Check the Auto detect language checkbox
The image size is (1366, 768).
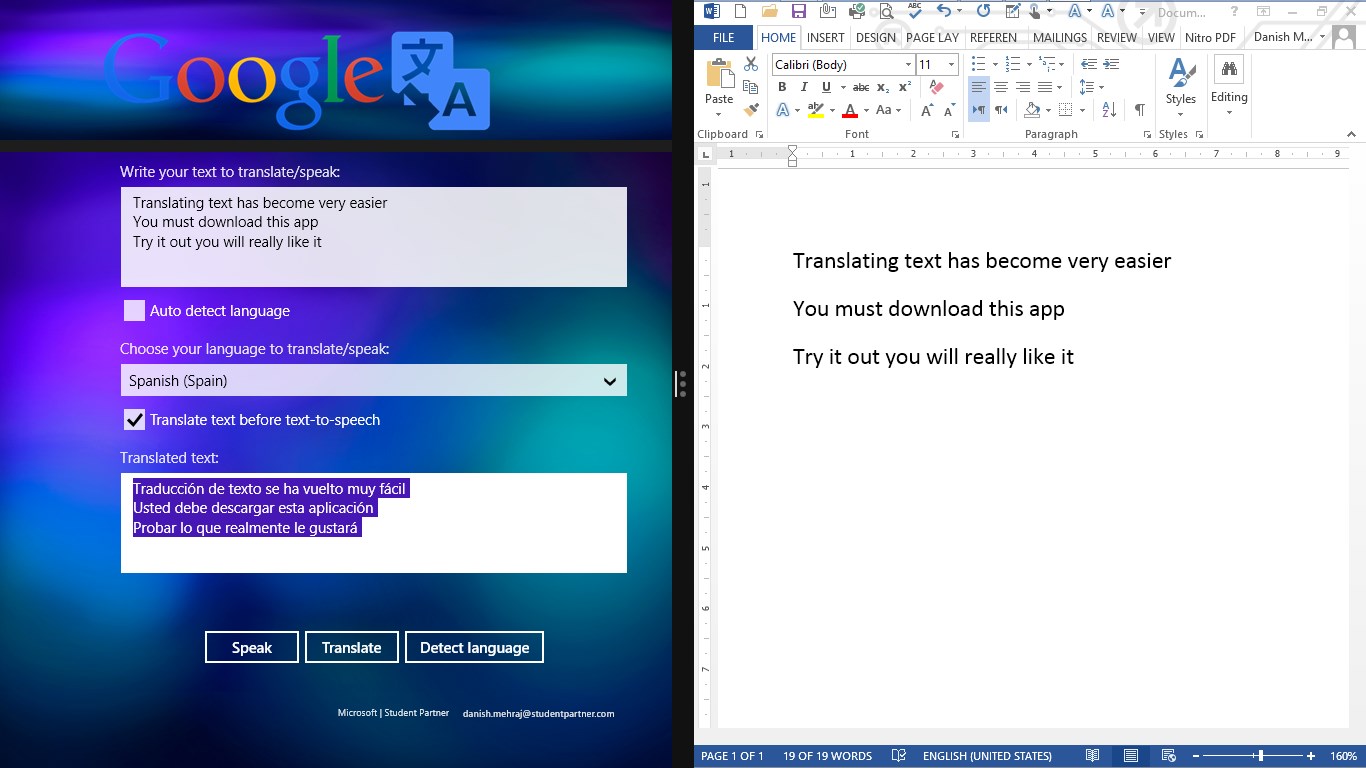click(x=134, y=311)
